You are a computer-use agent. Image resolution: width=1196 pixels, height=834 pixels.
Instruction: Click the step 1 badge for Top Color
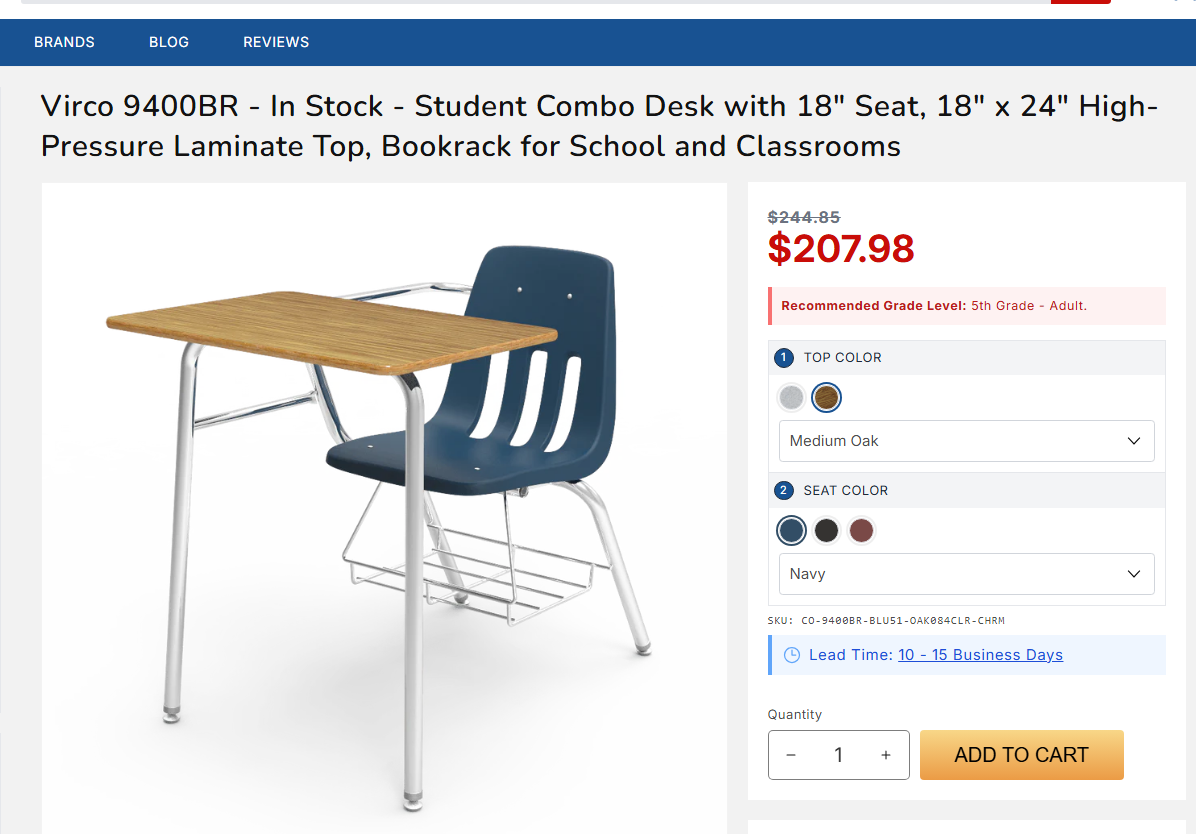coord(783,358)
